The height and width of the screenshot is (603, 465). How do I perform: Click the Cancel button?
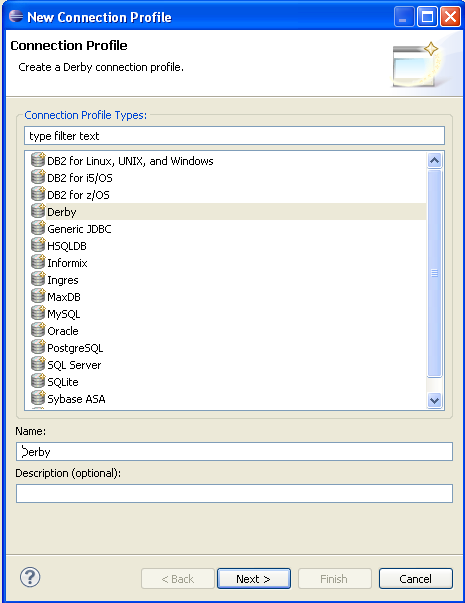pyautogui.click(x=415, y=578)
